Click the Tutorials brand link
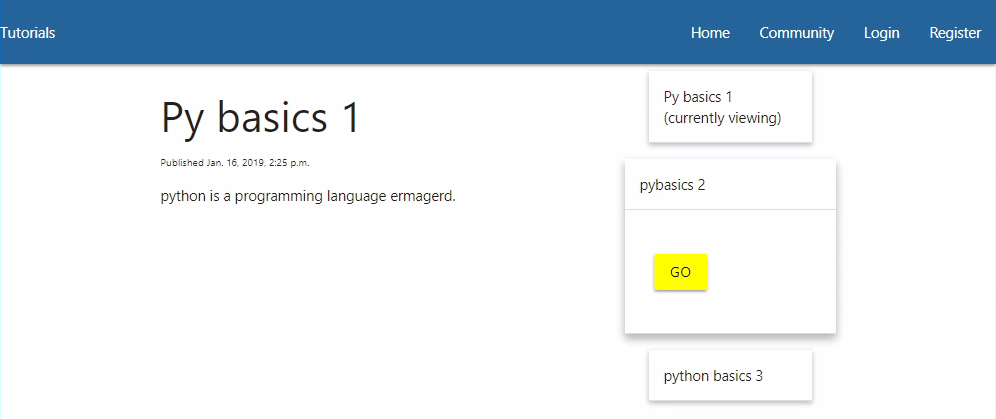Screen dimensions: 996x419 click(x=28, y=33)
